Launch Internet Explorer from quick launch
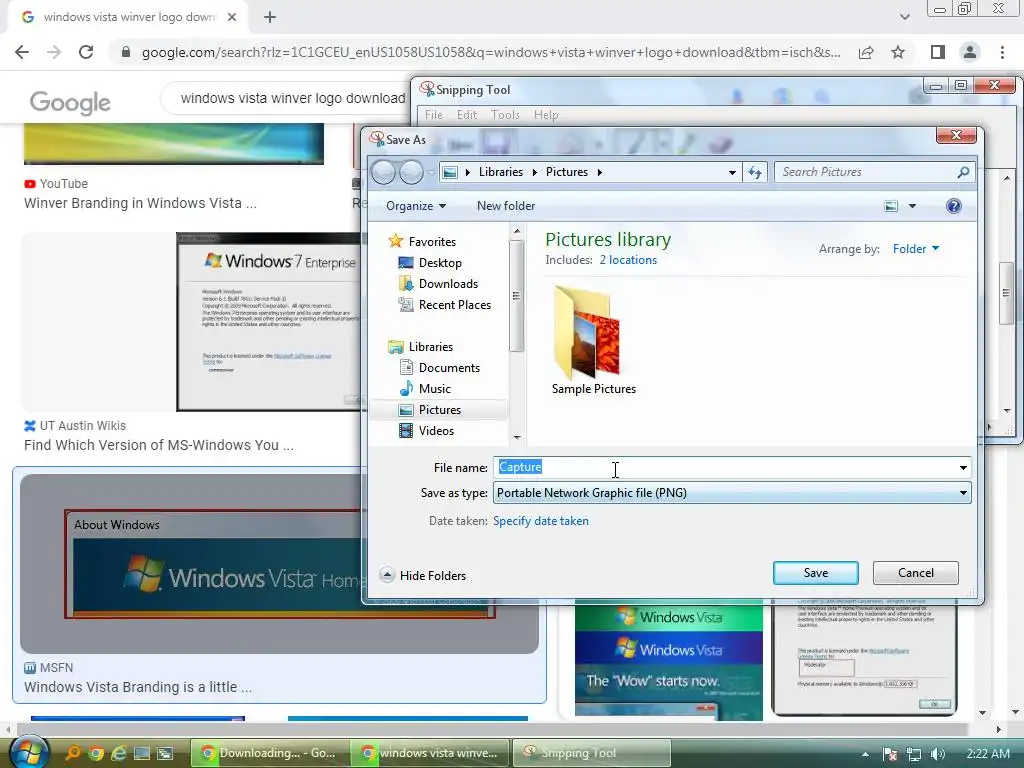This screenshot has height=768, width=1024. (x=119, y=753)
